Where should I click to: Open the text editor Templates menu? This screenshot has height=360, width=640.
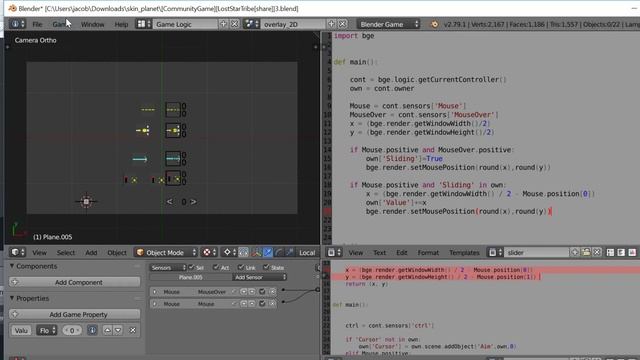tap(464, 253)
